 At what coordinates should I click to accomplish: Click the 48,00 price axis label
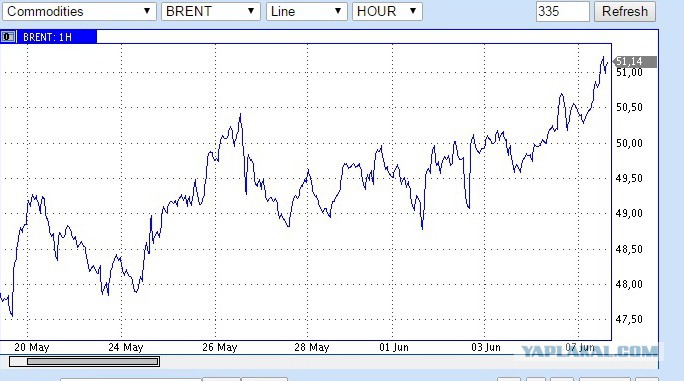click(629, 284)
